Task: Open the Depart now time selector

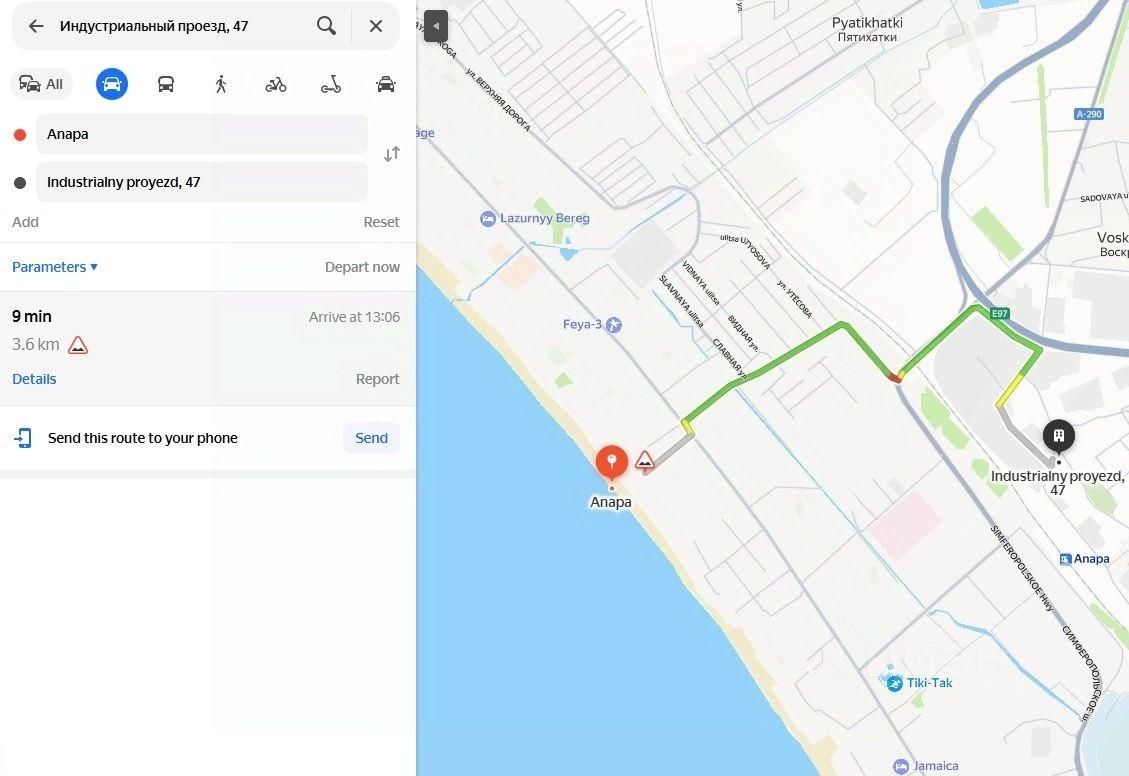Action: (362, 267)
